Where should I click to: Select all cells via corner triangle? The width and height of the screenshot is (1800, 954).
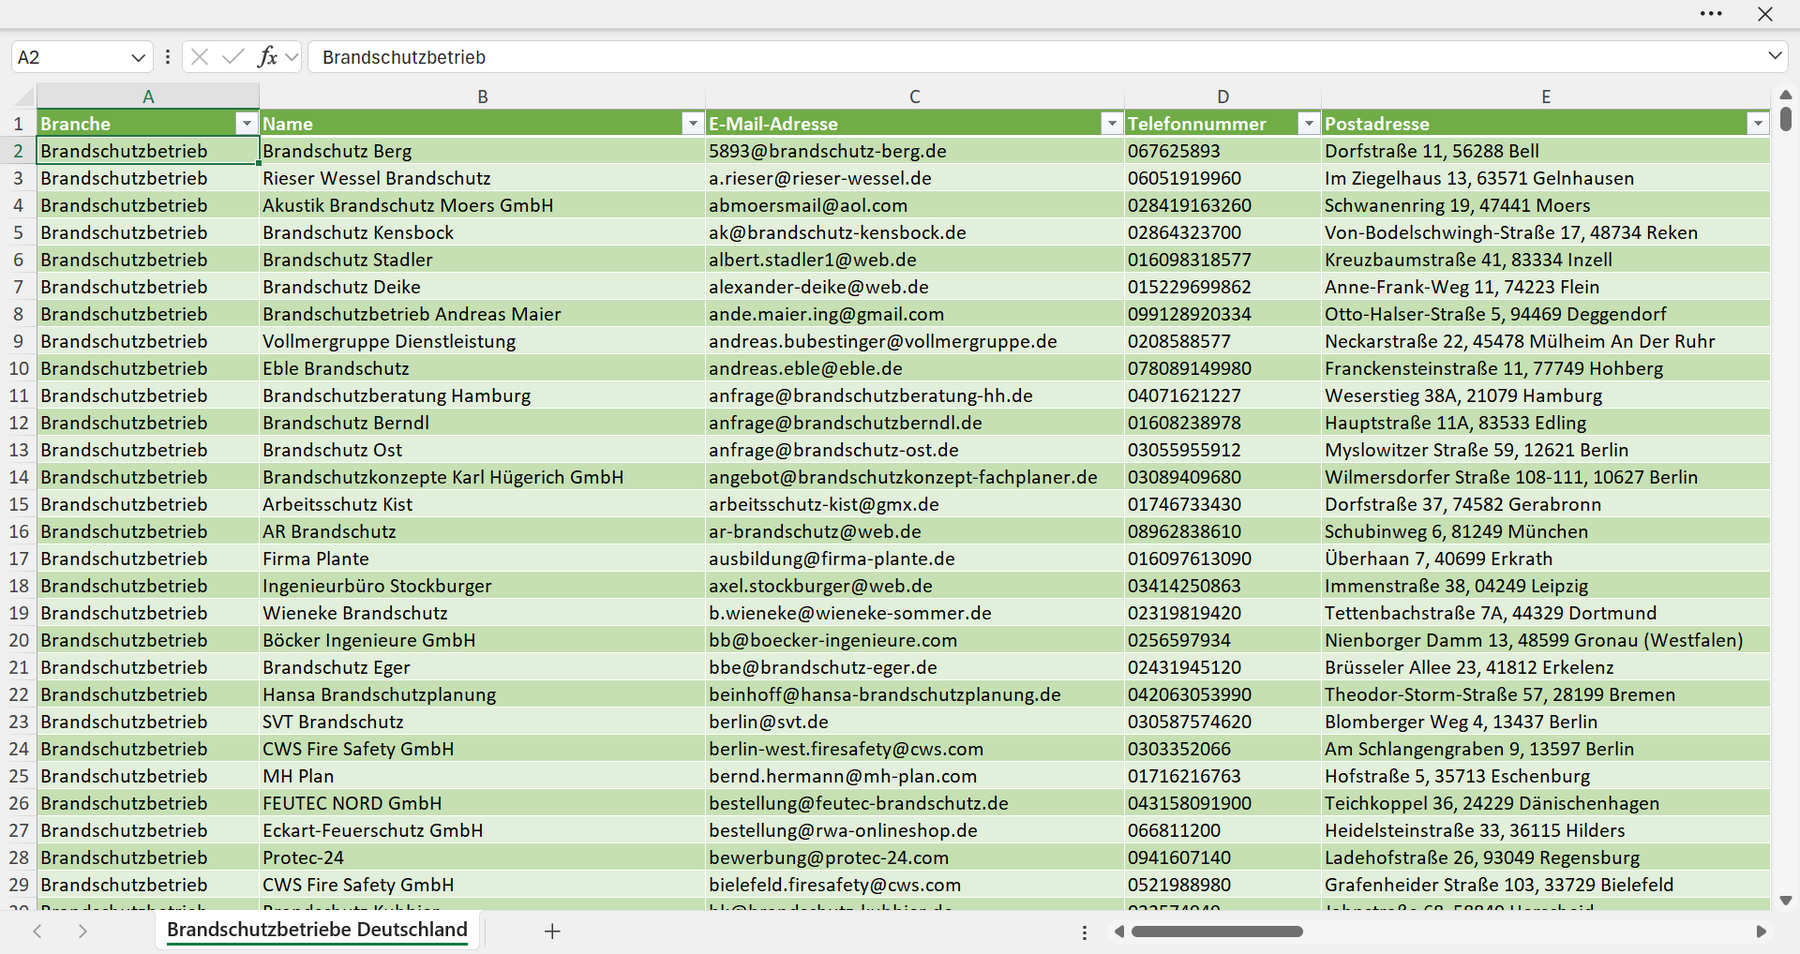pos(24,97)
